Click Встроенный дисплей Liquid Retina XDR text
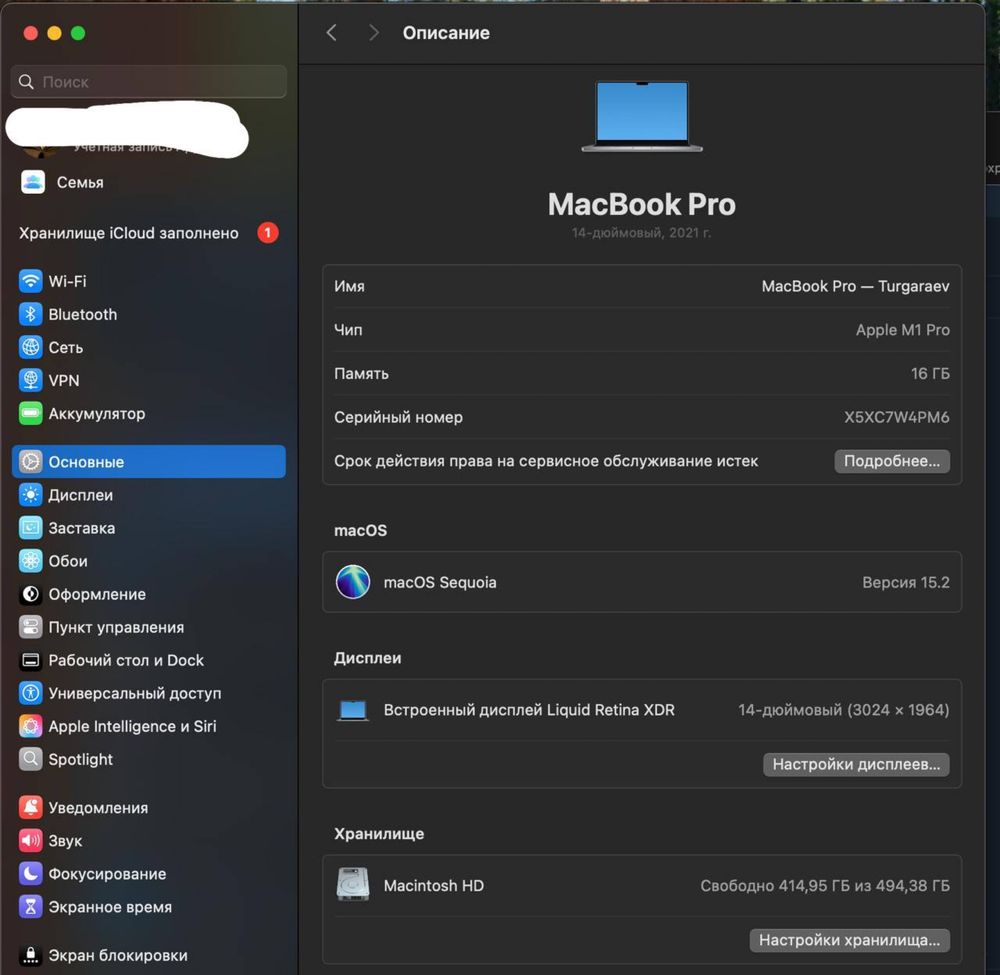The width and height of the screenshot is (1000, 975). pyautogui.click(x=529, y=710)
